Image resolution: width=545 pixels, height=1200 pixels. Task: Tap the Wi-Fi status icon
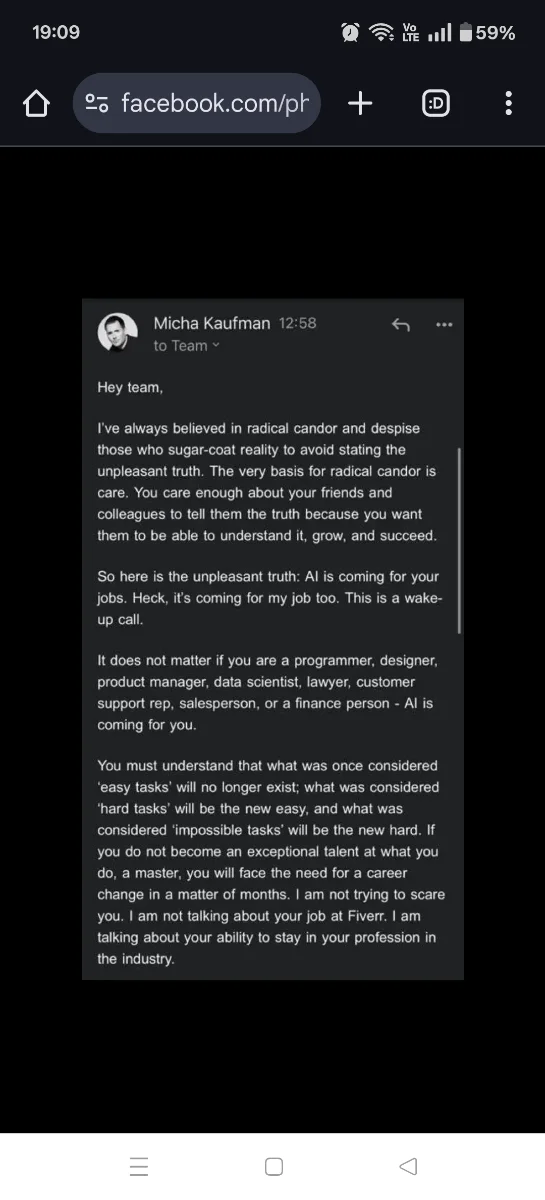click(381, 33)
